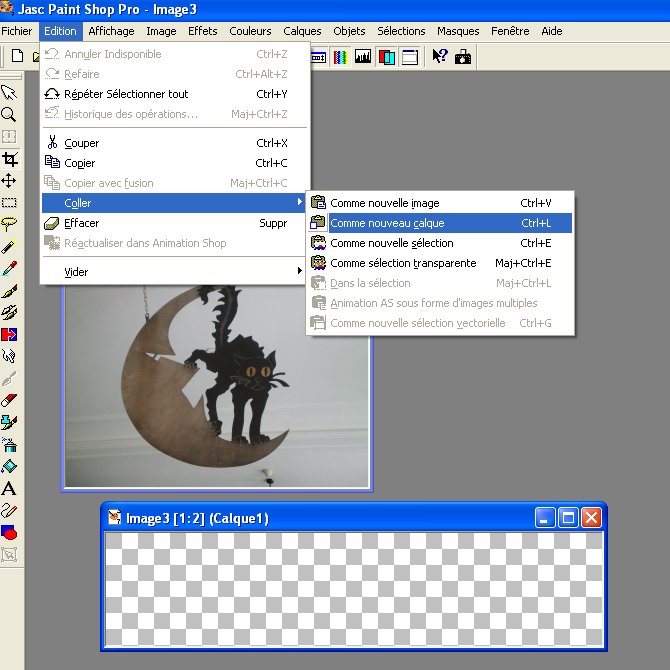Open the Objets menu
This screenshot has width=670, height=670.
pyautogui.click(x=349, y=31)
